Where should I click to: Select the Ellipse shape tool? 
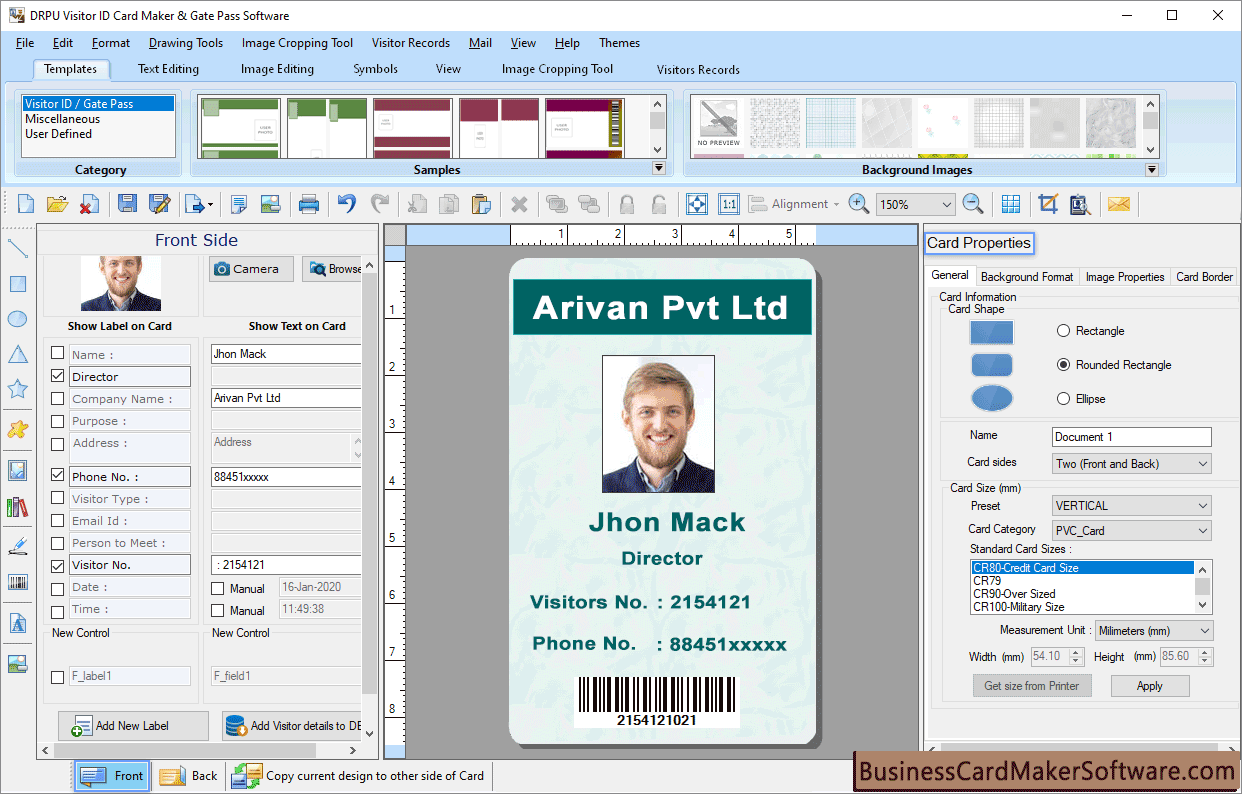(x=17, y=318)
